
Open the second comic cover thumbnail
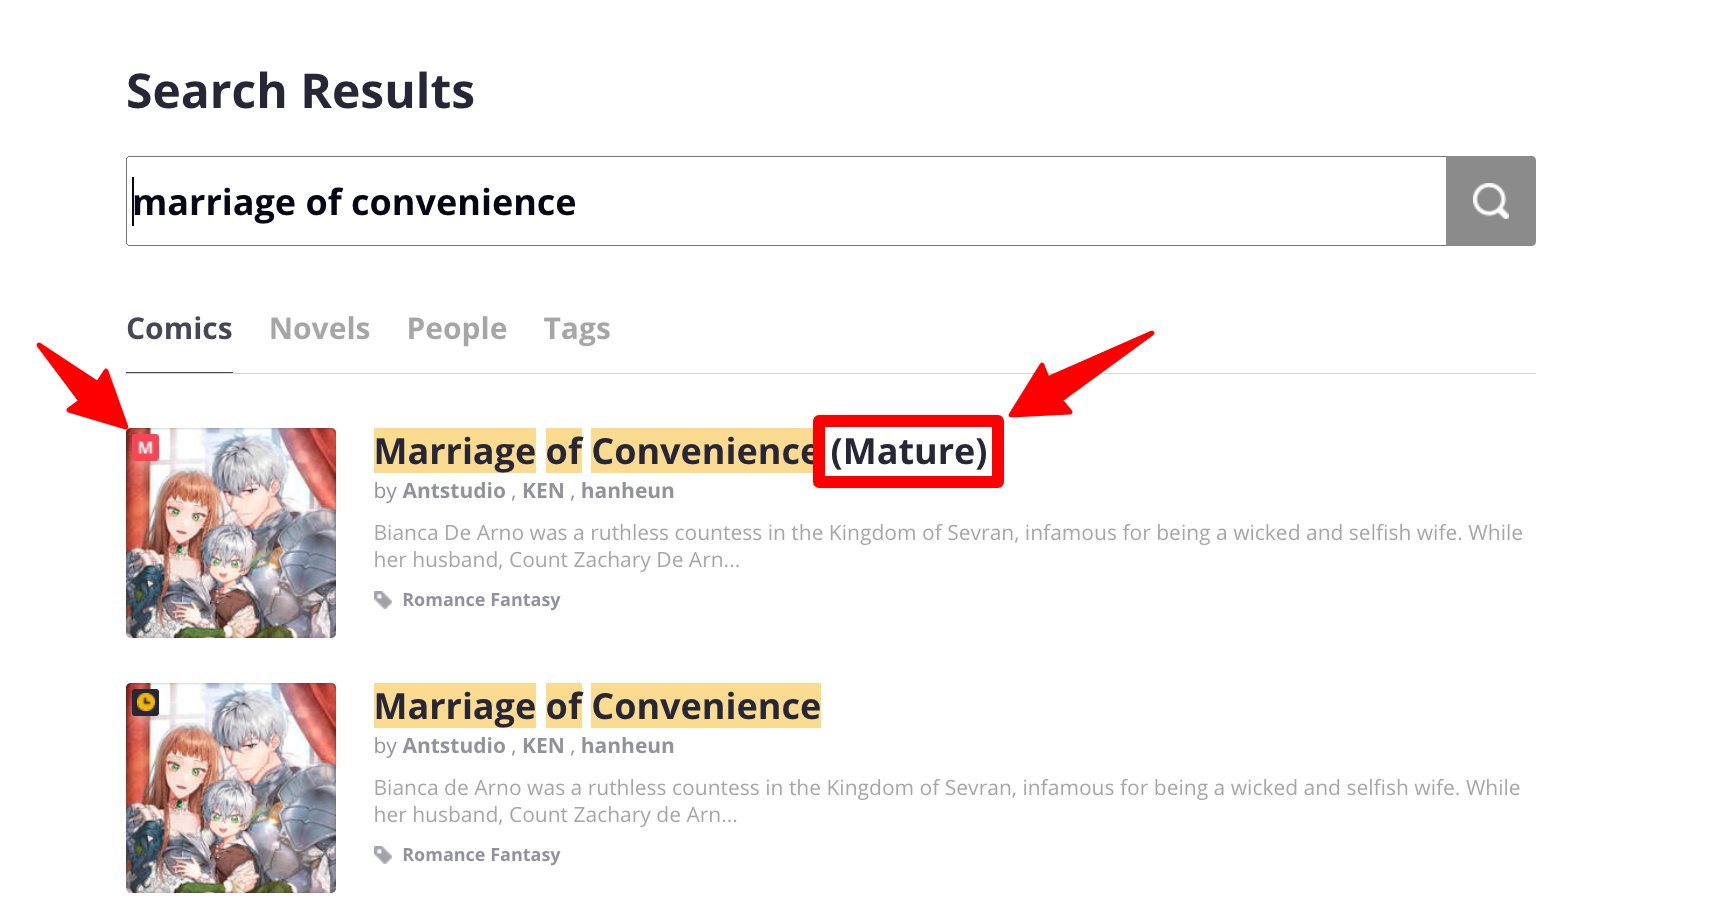click(x=231, y=788)
